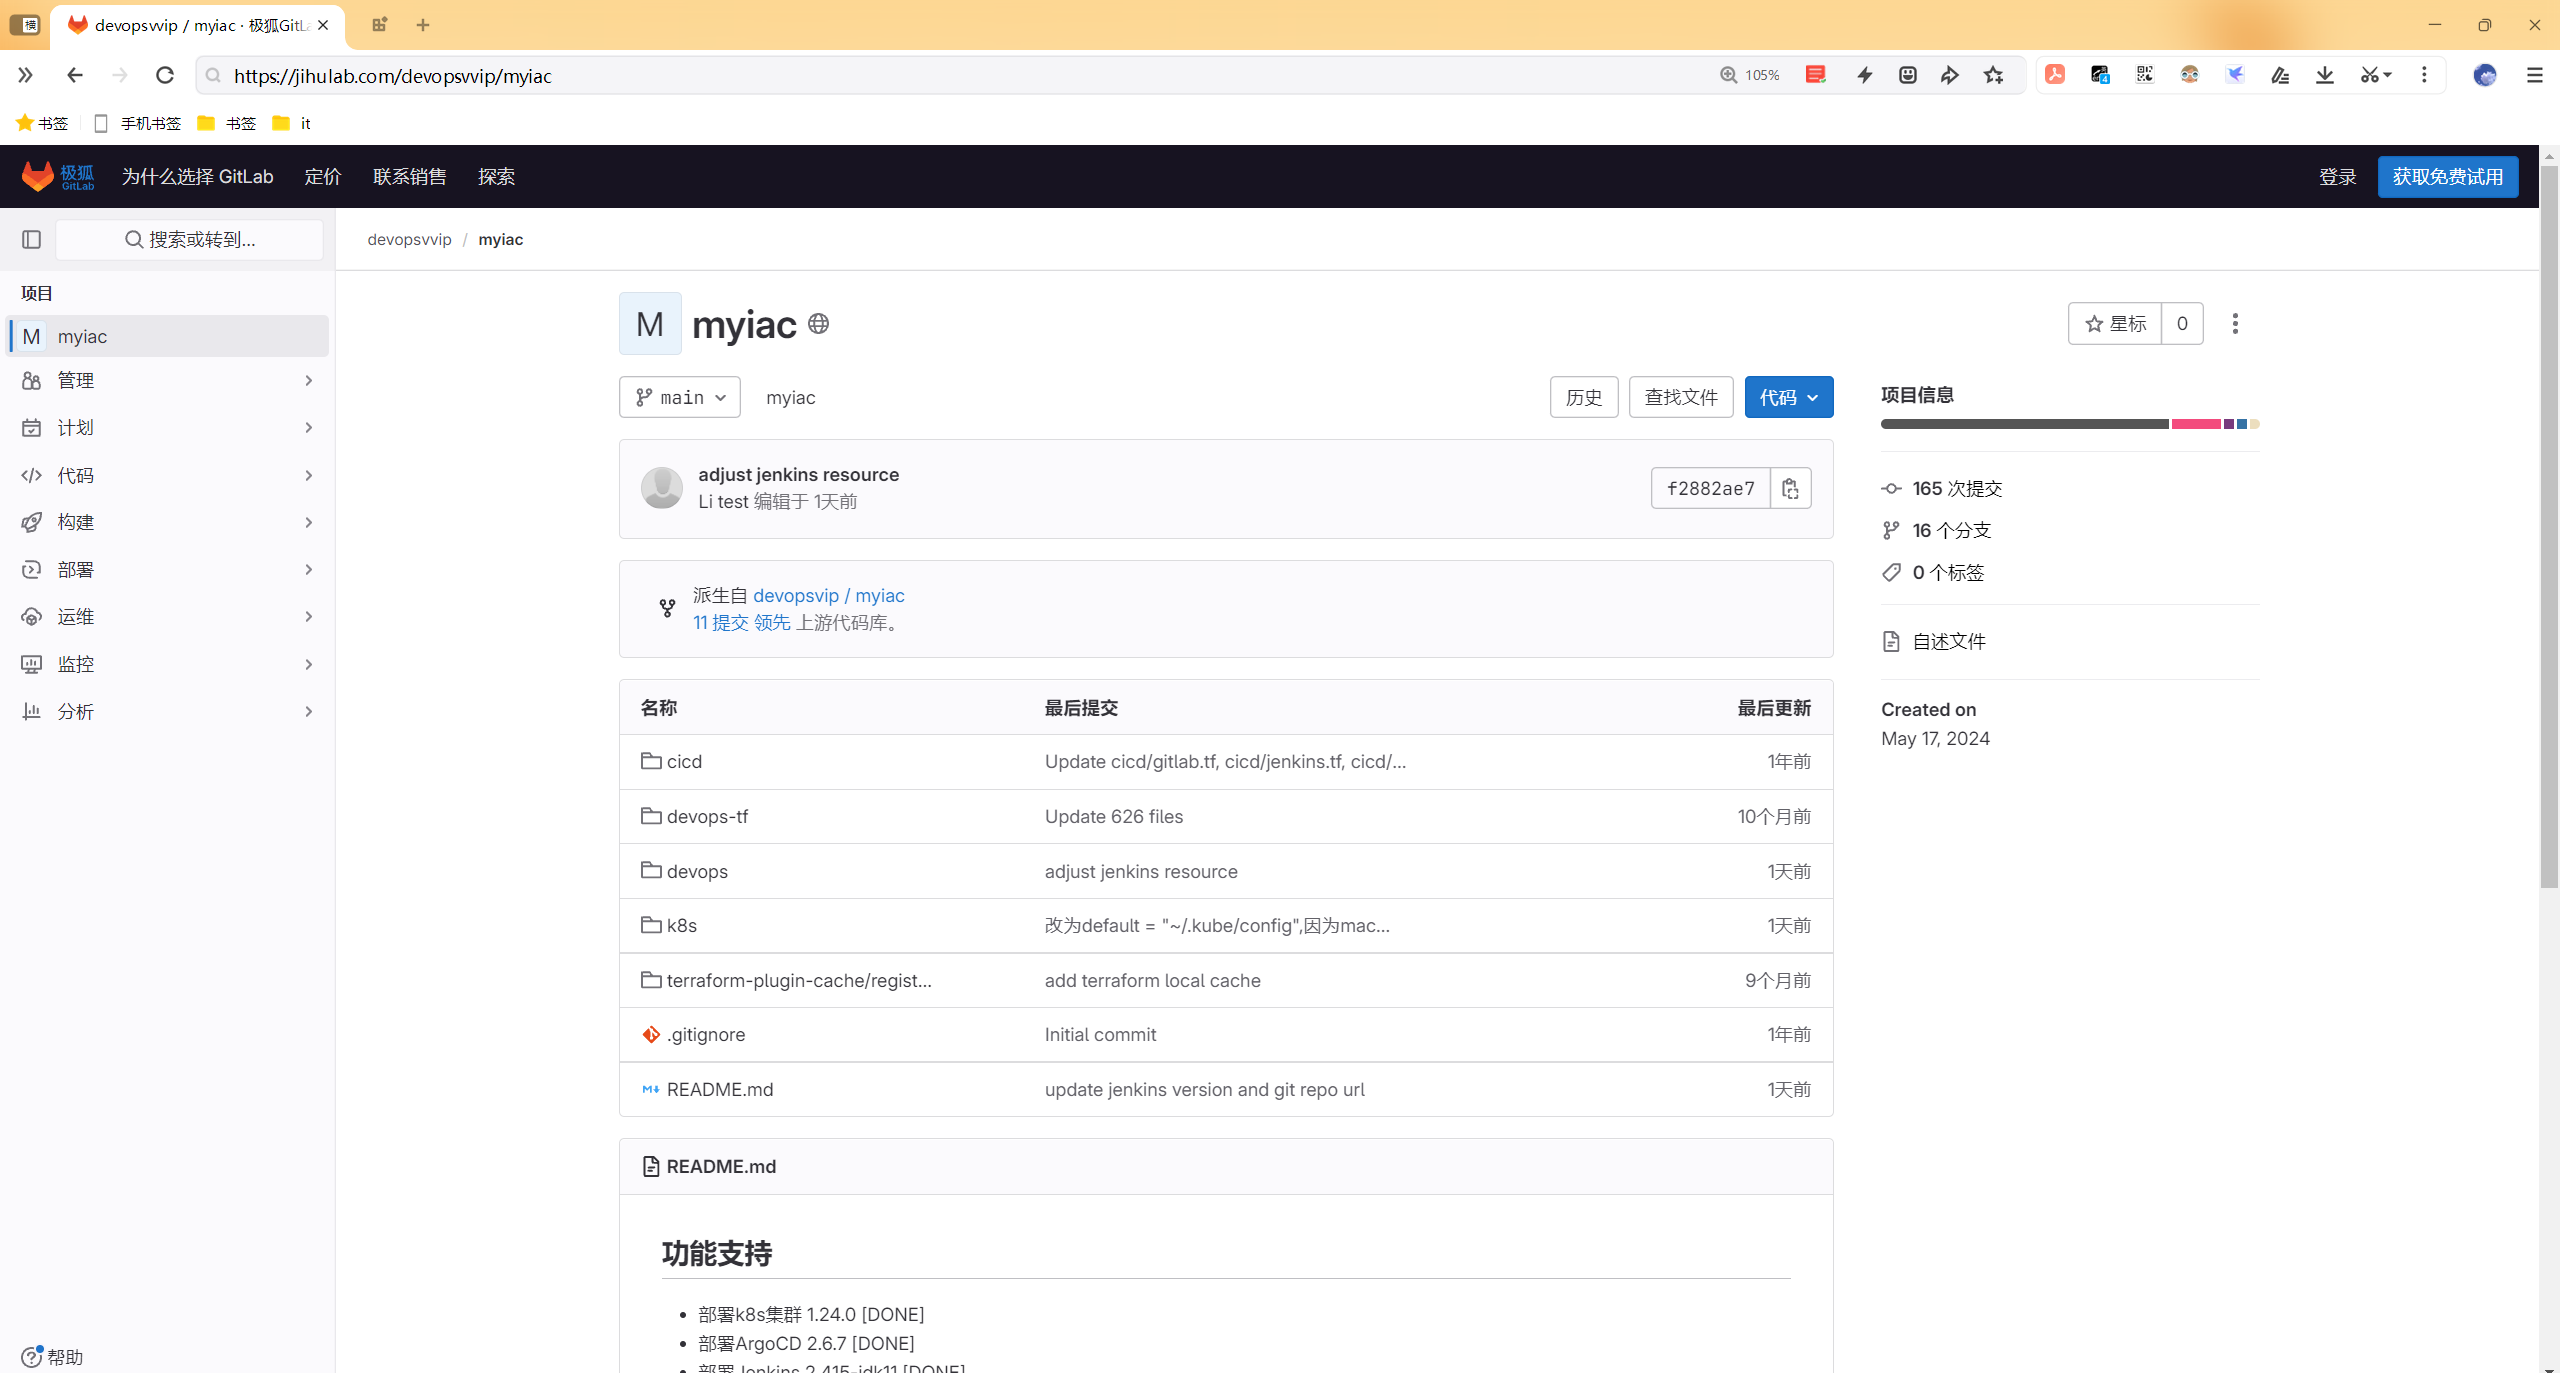
Task: Expand the 运维 sidebar section
Action: (168, 616)
